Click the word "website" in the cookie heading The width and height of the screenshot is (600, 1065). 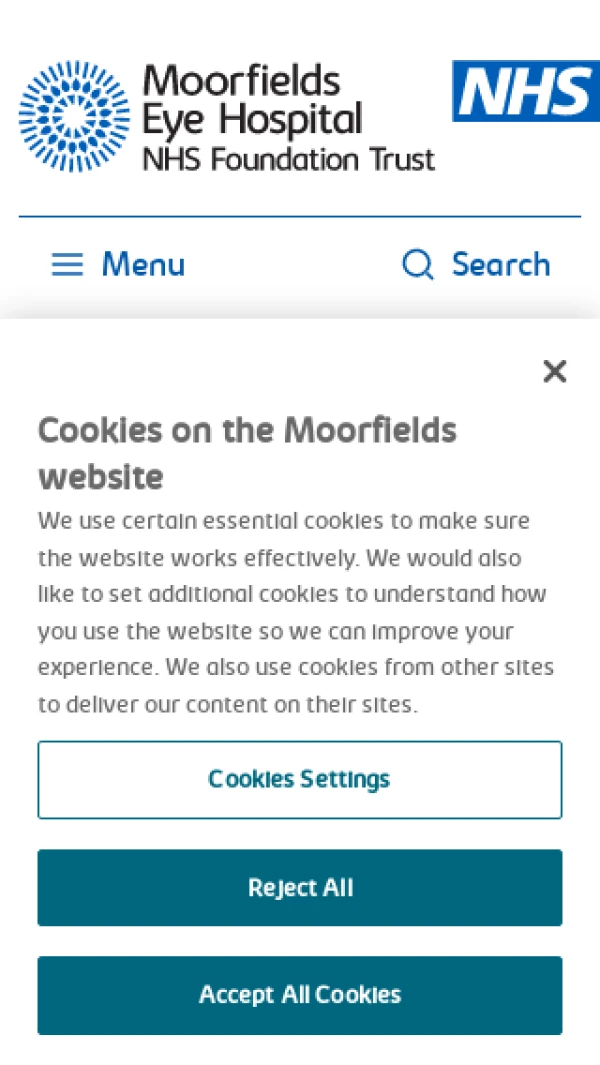(x=100, y=477)
